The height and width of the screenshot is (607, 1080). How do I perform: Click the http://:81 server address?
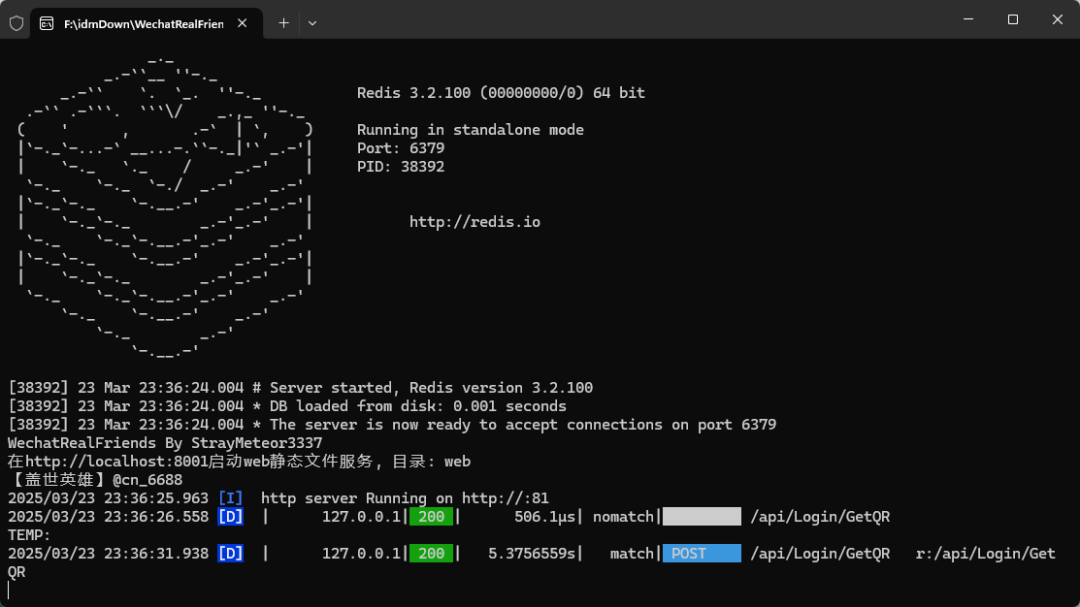505,498
